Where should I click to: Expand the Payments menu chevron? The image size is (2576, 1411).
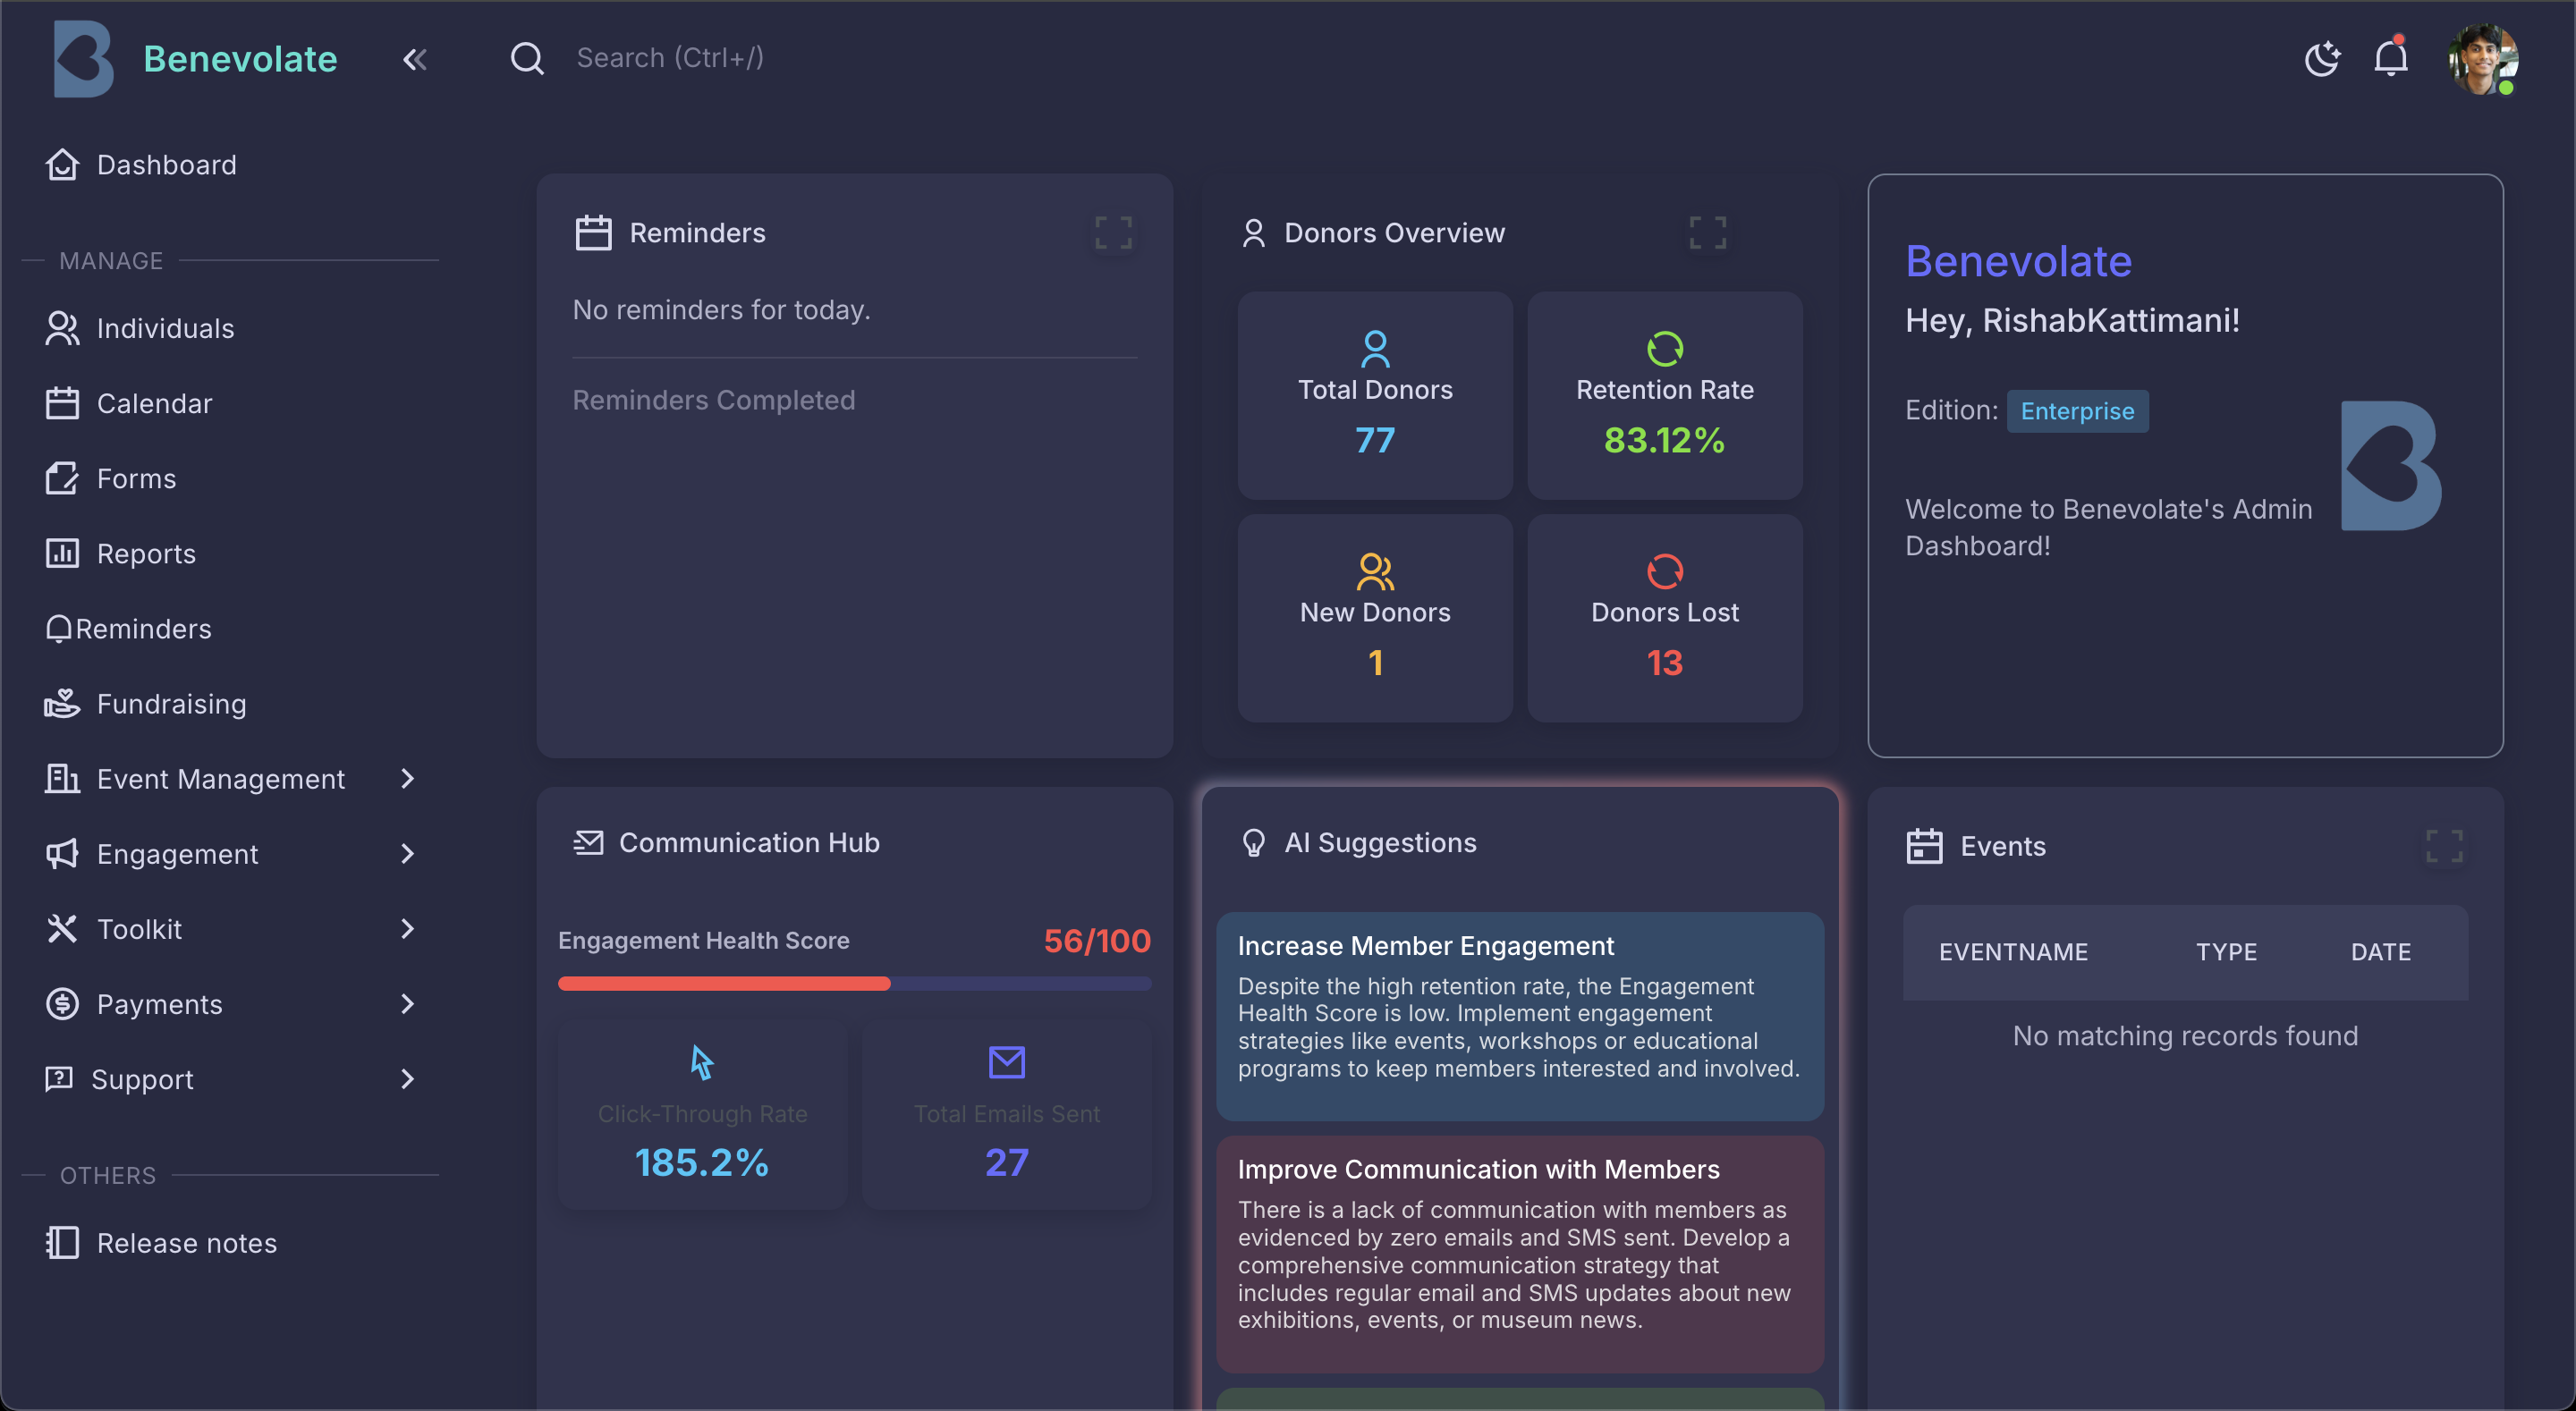tap(407, 1004)
